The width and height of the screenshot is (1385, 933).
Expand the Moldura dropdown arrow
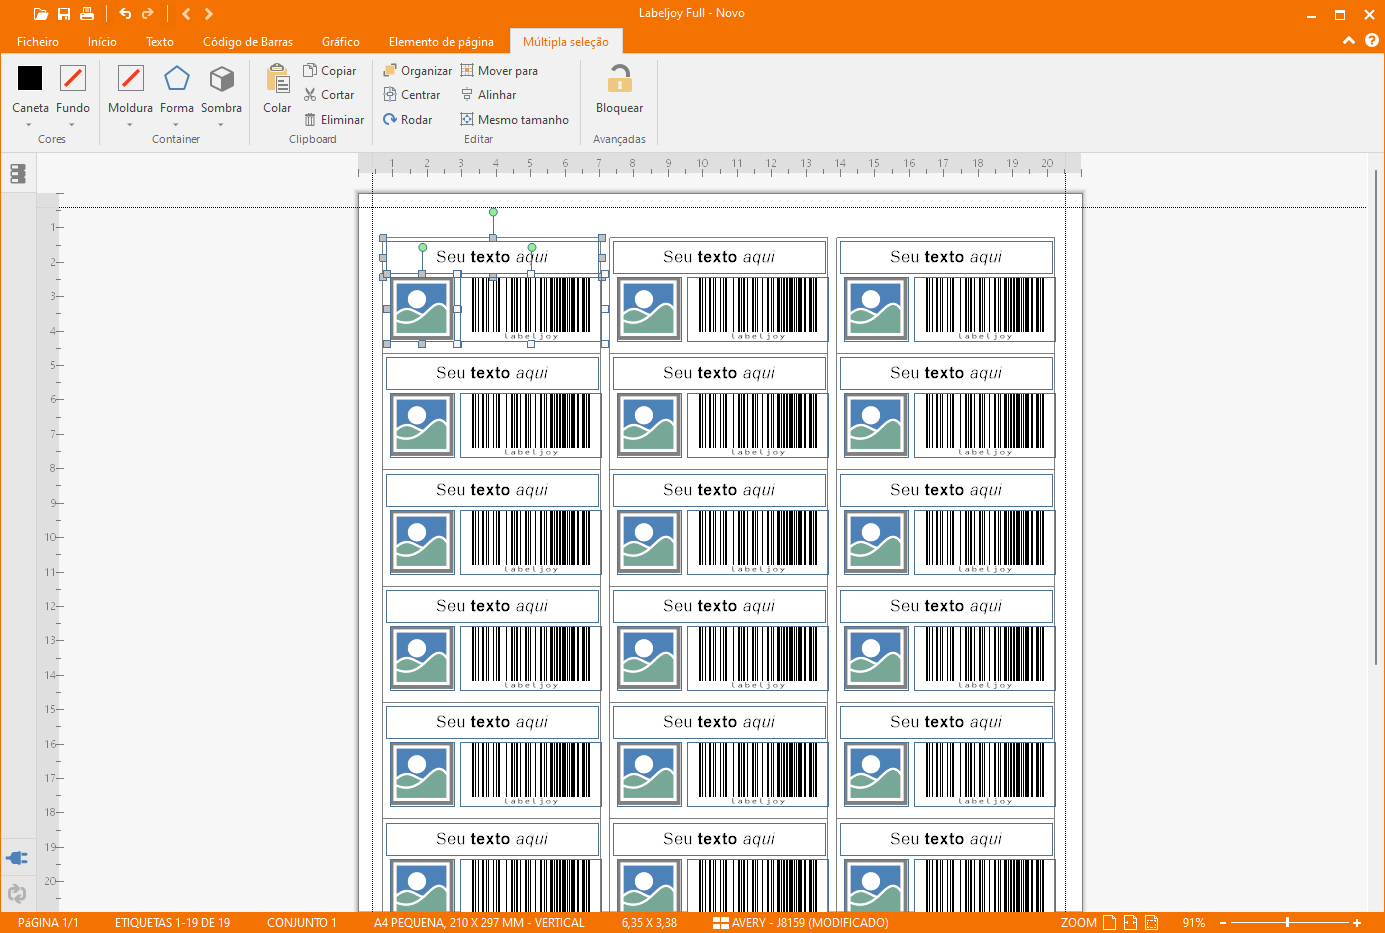pyautogui.click(x=130, y=125)
